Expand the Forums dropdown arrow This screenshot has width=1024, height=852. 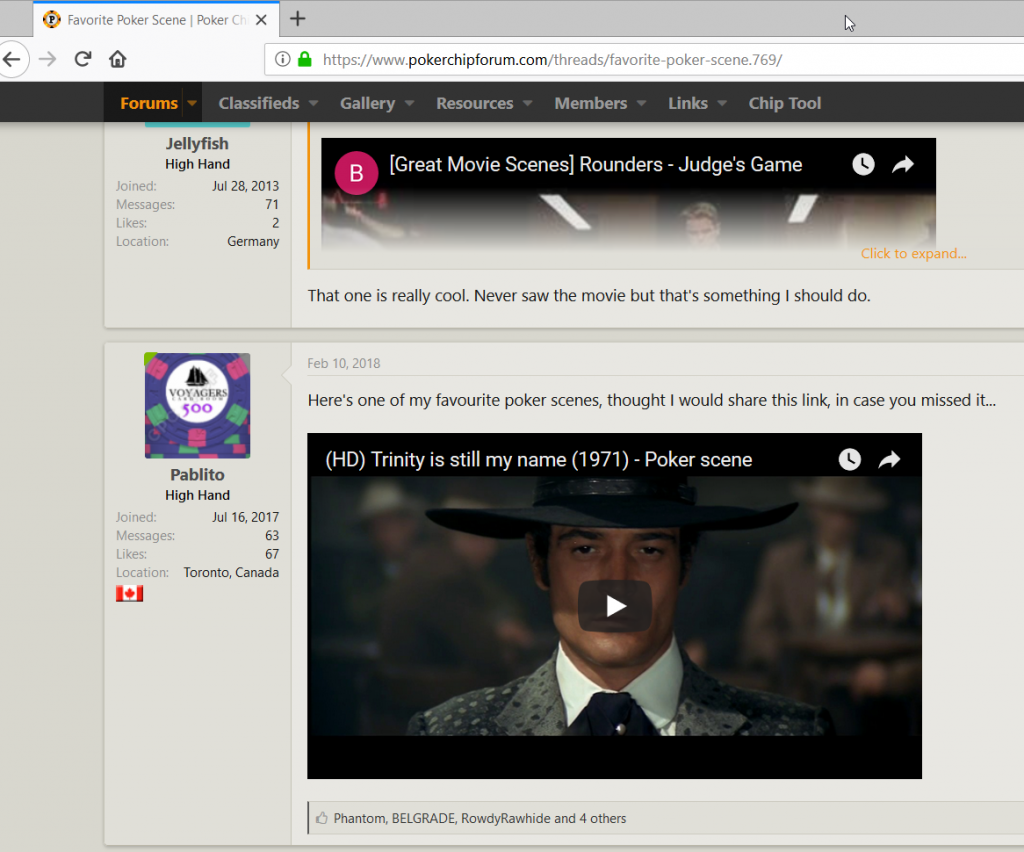192,103
